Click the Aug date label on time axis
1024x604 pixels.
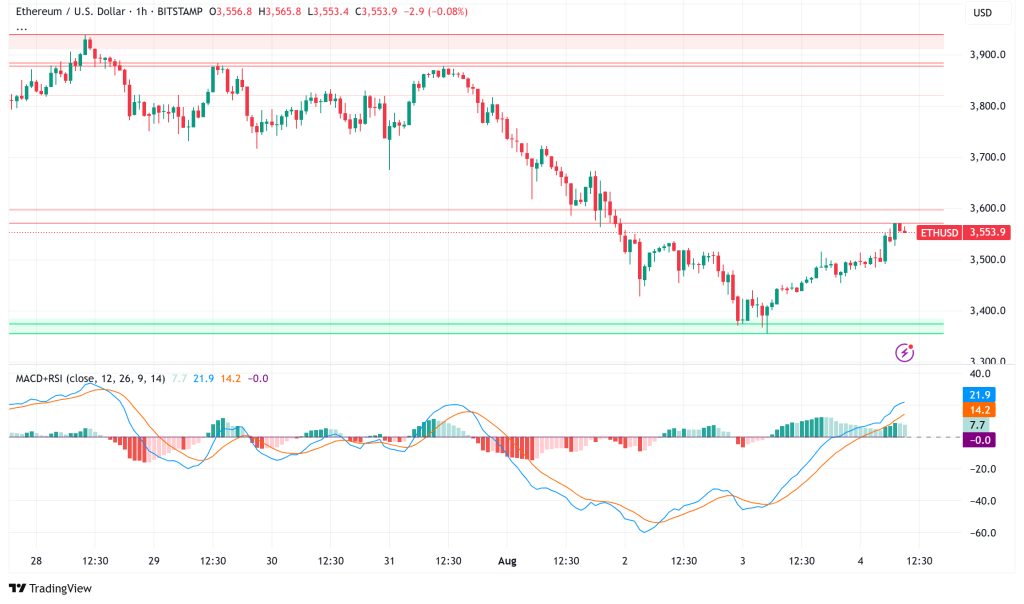click(x=507, y=561)
